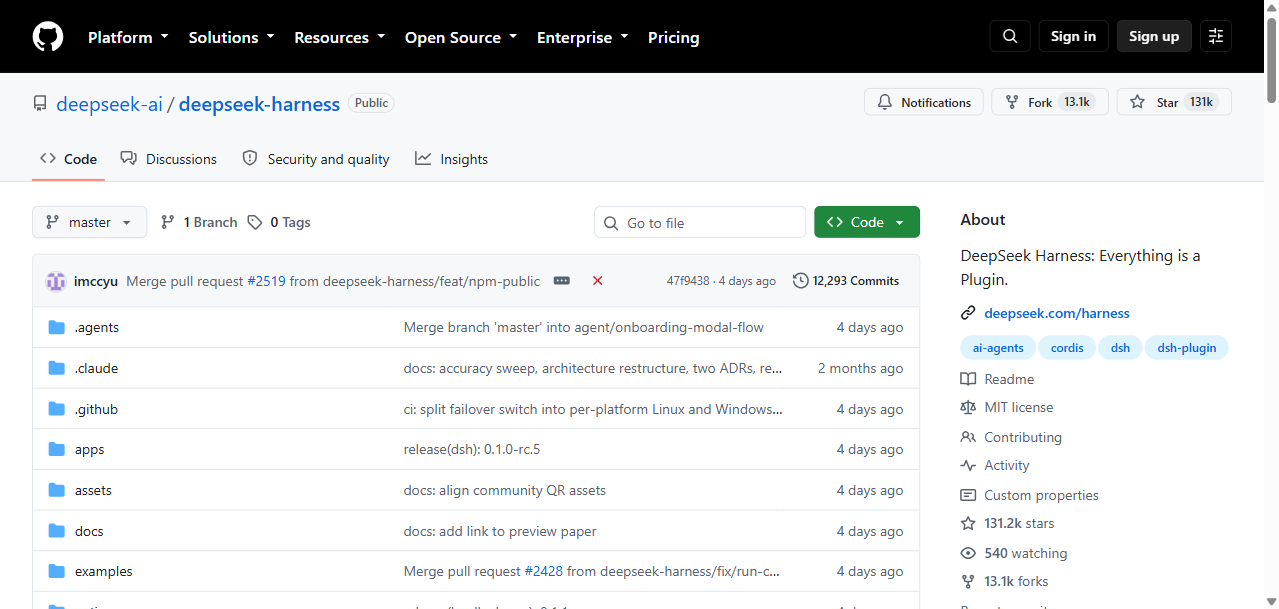The image size is (1279, 609).
Task: Click the link chain icon beside deepseek.com/harness
Action: click(x=968, y=313)
